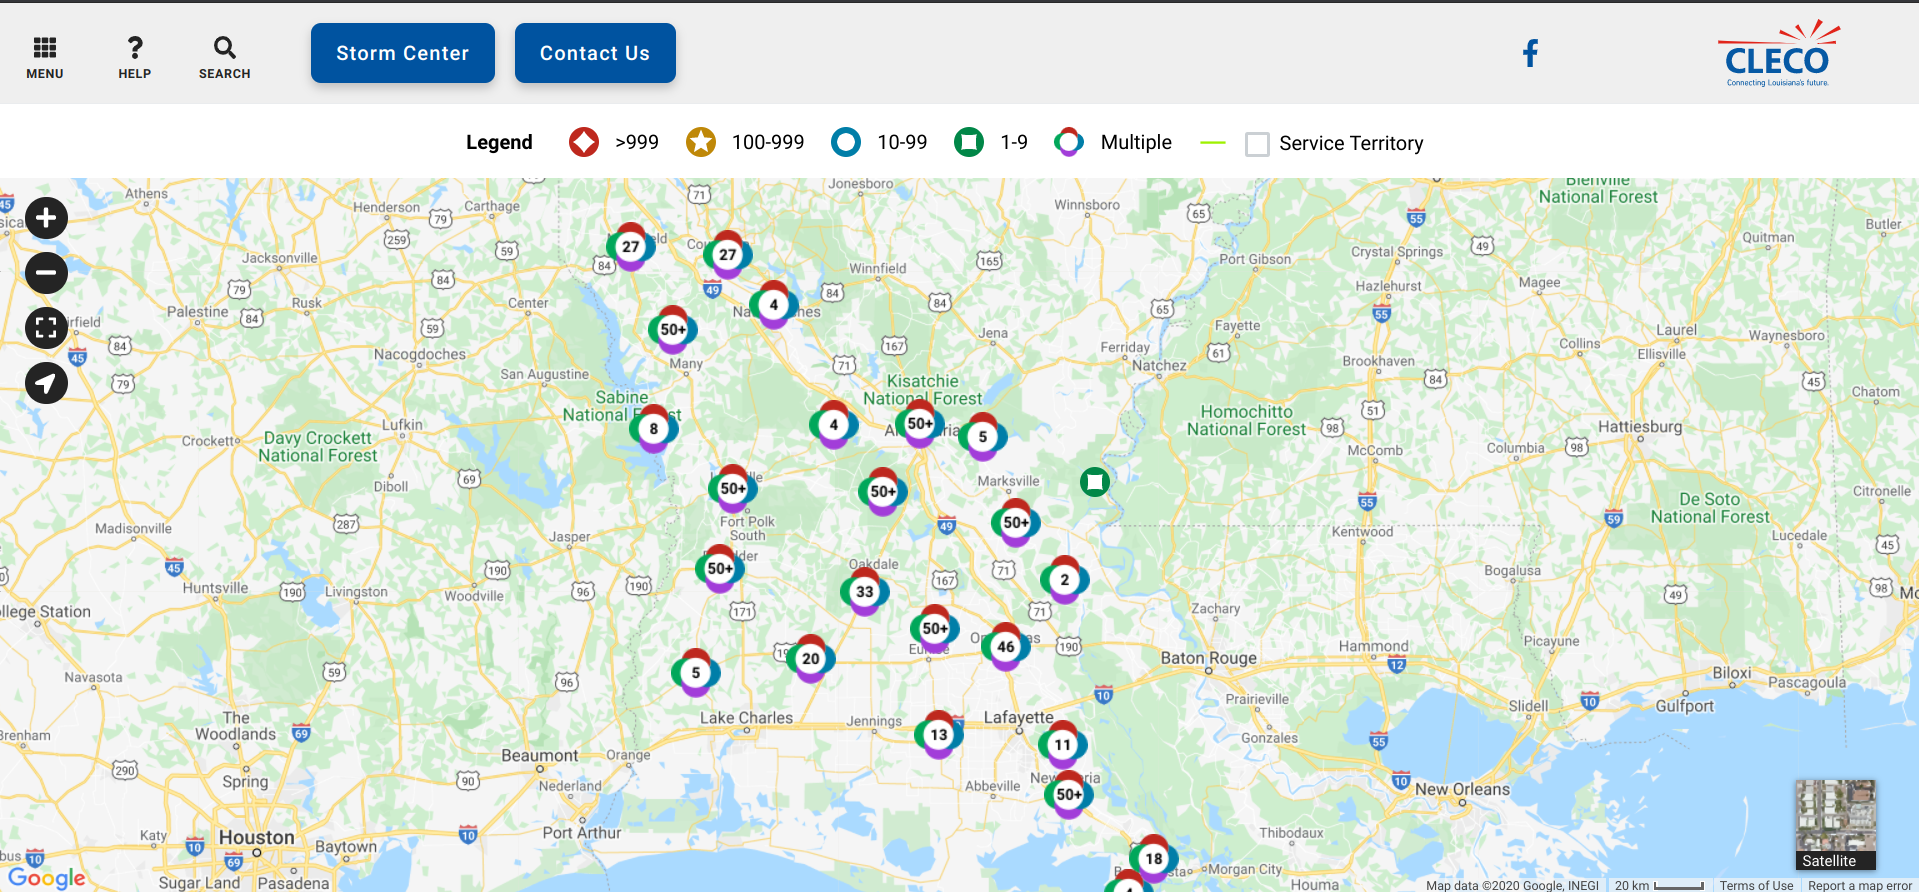The image size is (1919, 892).
Task: Toggle the Service Territory checkbox
Action: point(1257,144)
